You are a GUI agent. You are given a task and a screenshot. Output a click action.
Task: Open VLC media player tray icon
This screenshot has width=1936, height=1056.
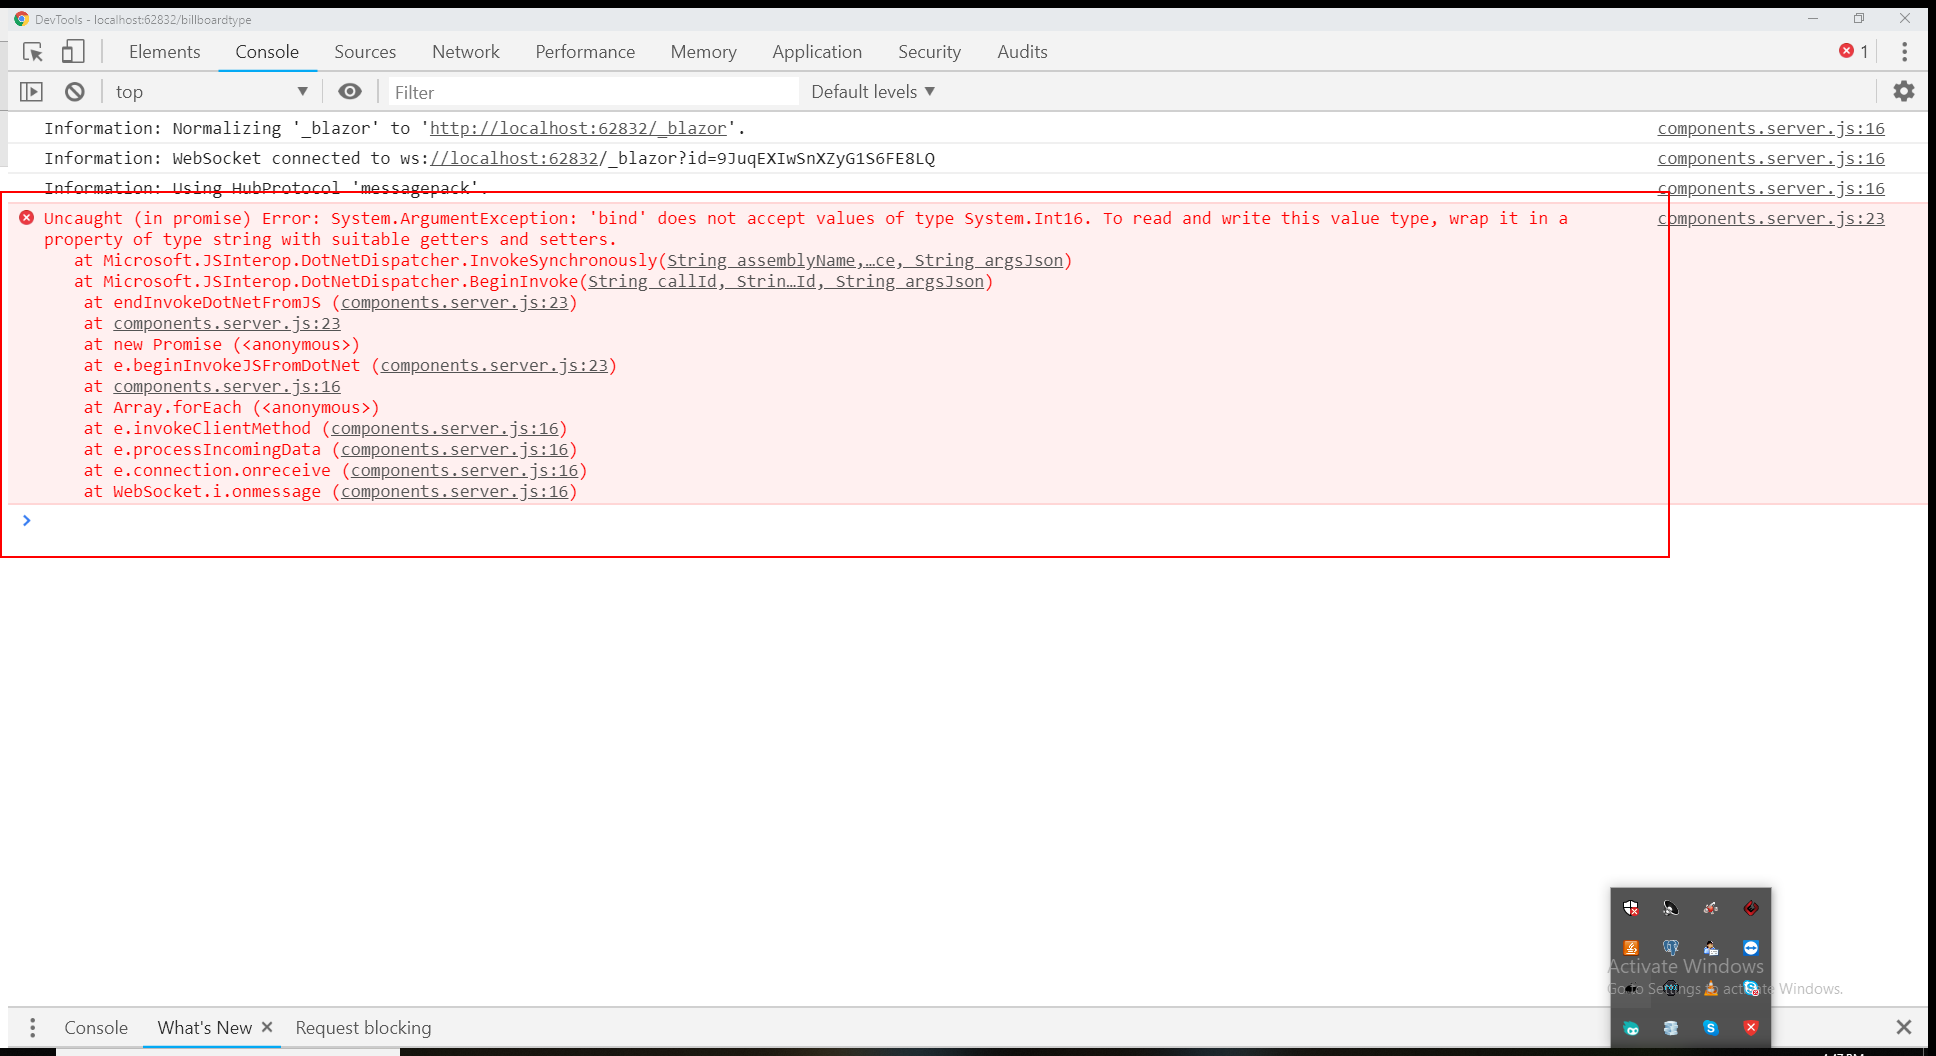pos(1710,988)
